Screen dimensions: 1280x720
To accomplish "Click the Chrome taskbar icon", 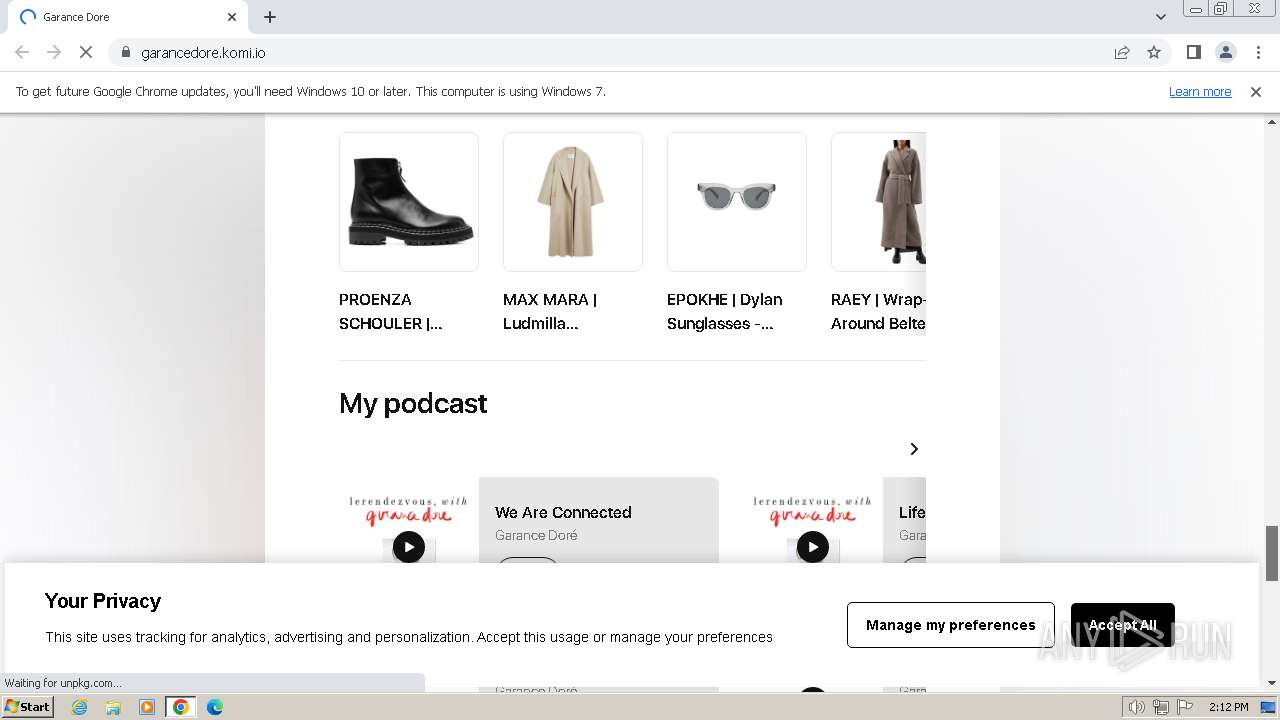I will [x=181, y=707].
